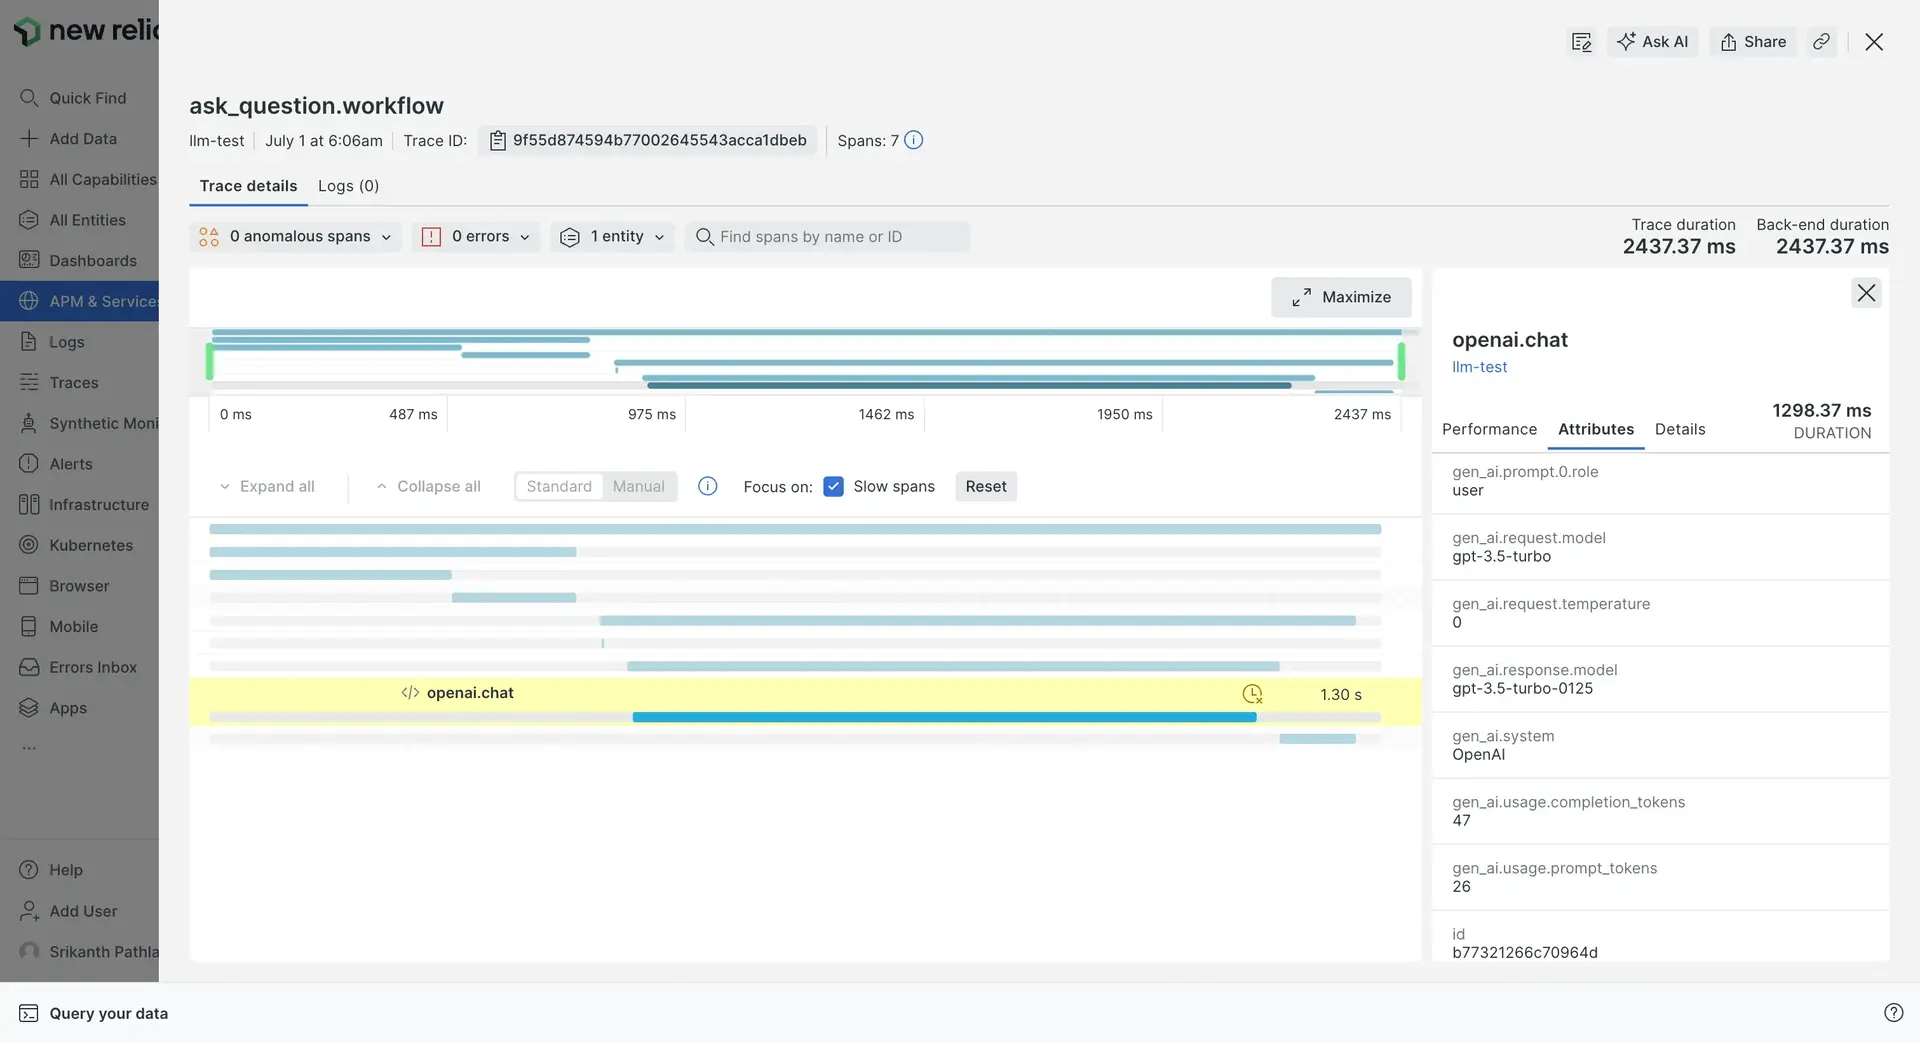Viewport: 1920px width, 1043px height.
Task: Follow the llm-test entity link
Action: tap(1479, 367)
